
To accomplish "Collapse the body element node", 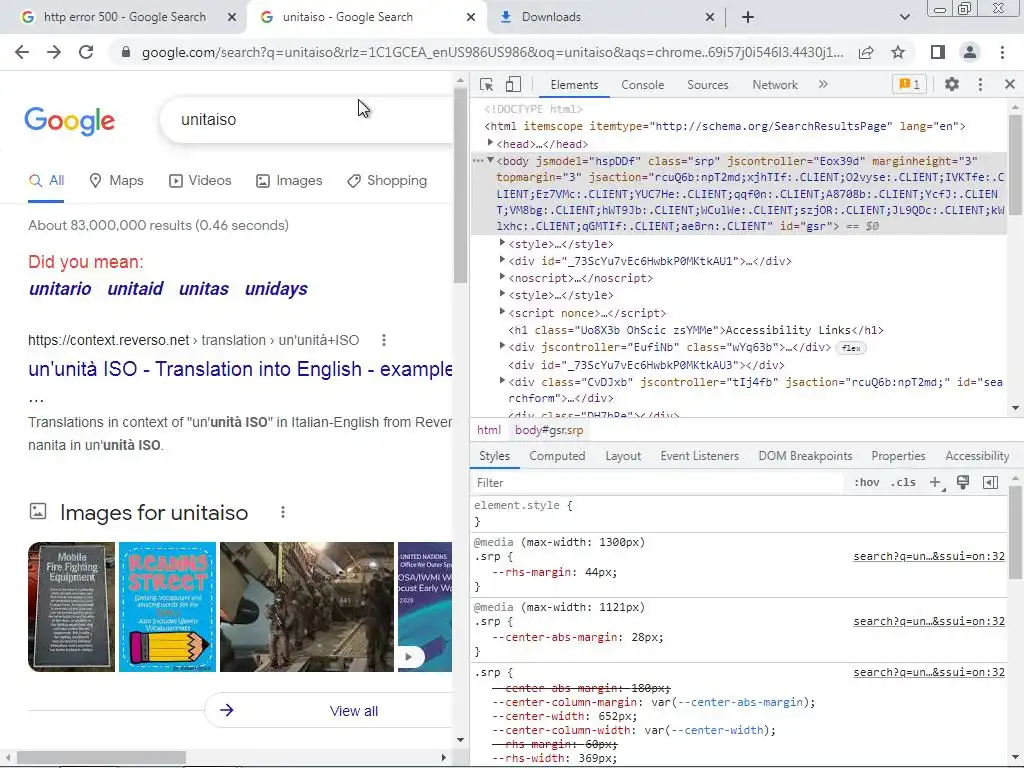I will click(490, 160).
